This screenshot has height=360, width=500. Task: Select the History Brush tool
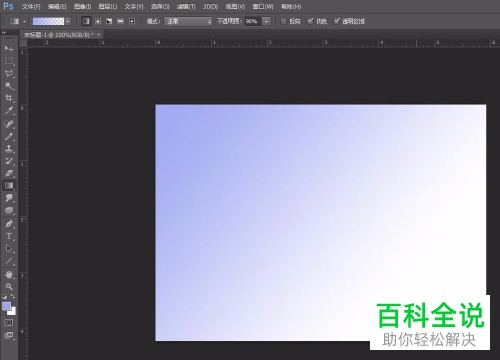click(x=9, y=161)
